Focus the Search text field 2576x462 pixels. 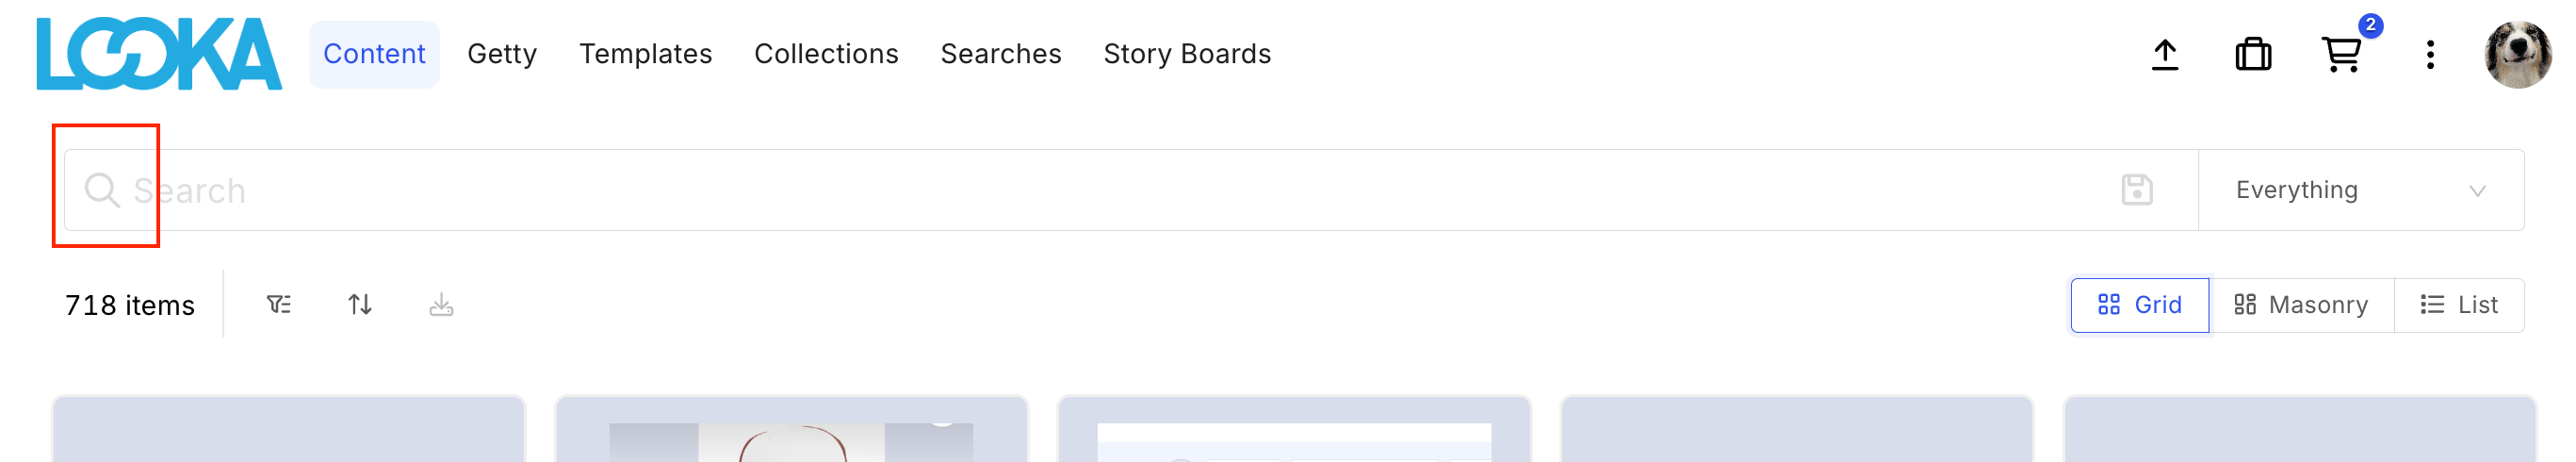tap(1100, 190)
